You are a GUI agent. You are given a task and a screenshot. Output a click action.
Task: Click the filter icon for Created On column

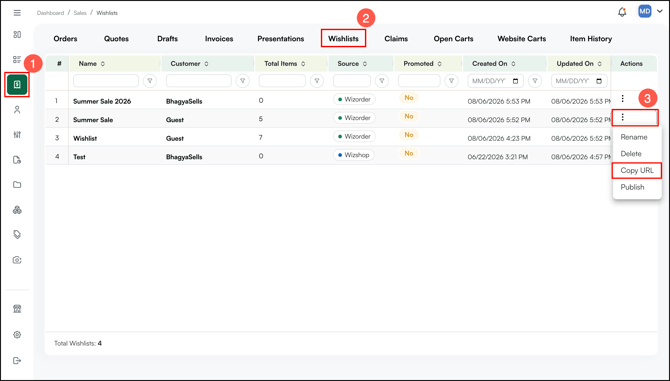(535, 81)
